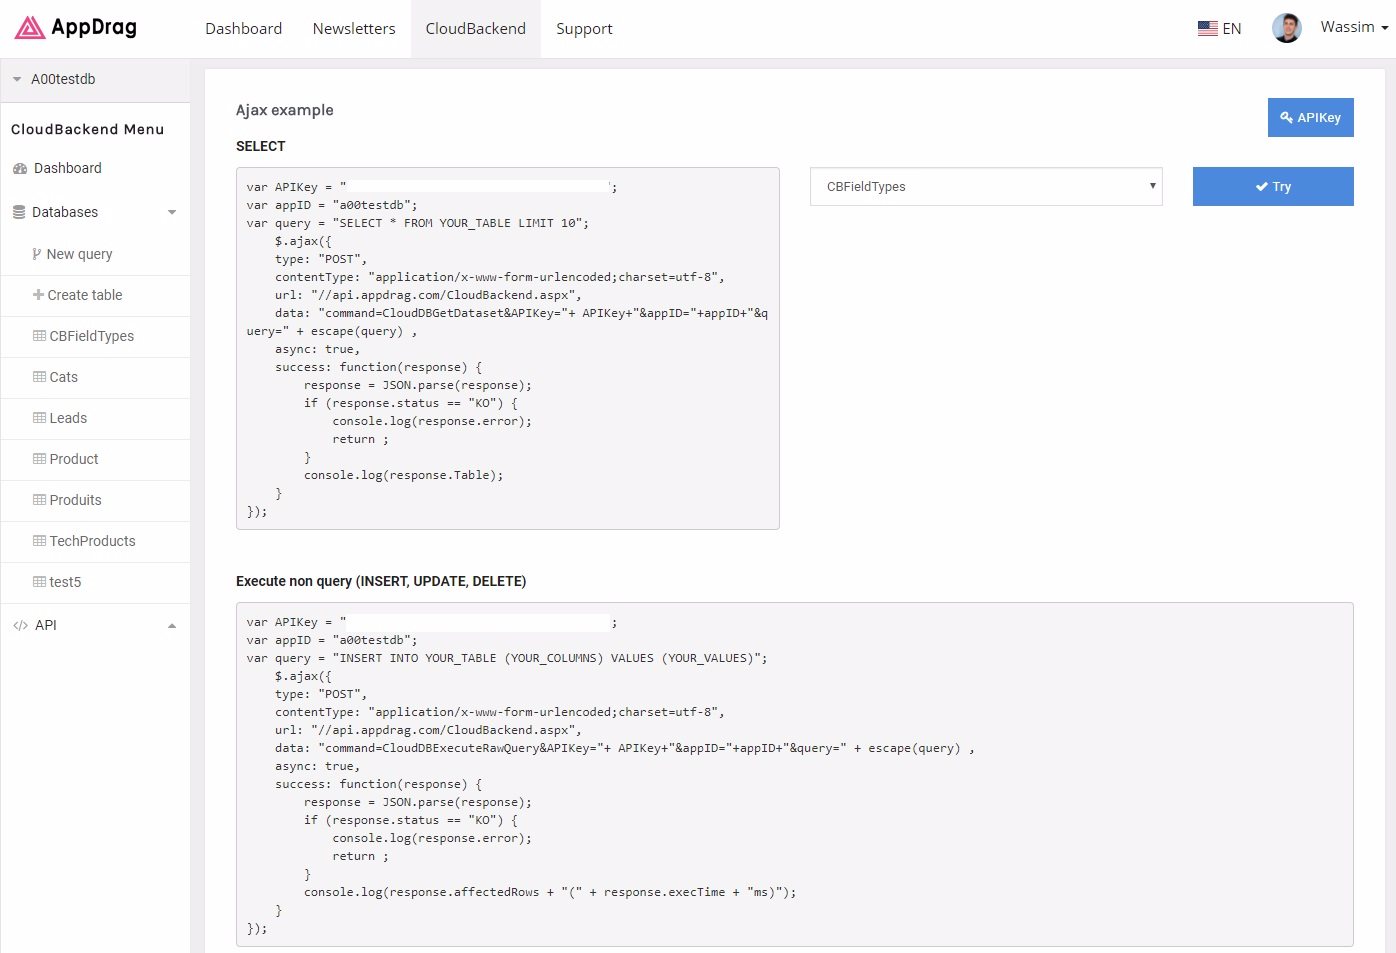1396x953 pixels.
Task: Click the table icon beside Leads
Action: coord(39,418)
